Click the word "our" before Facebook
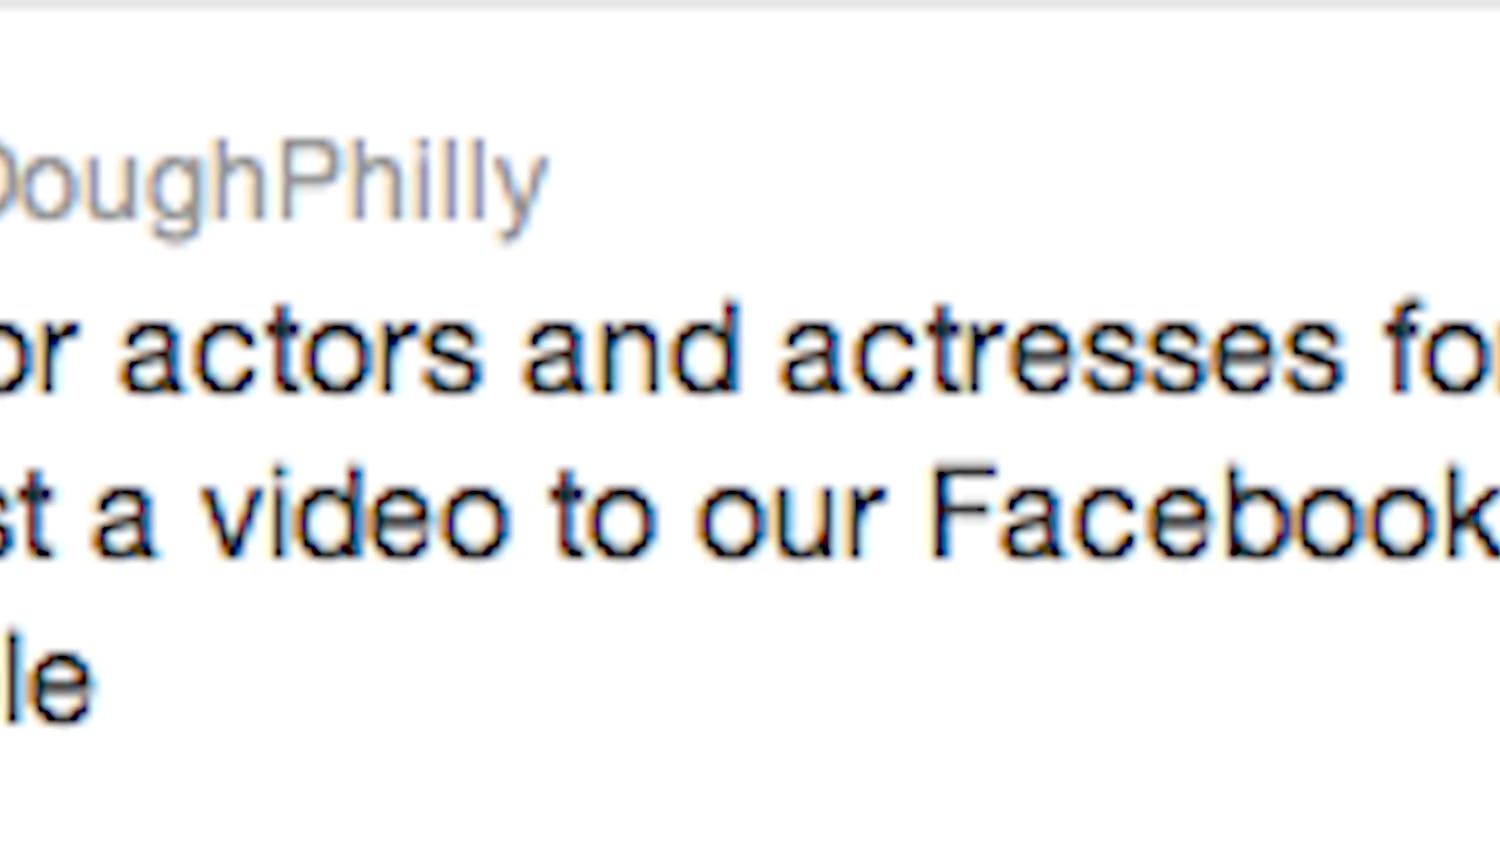This screenshot has width=1500, height=844. [x=790, y=522]
